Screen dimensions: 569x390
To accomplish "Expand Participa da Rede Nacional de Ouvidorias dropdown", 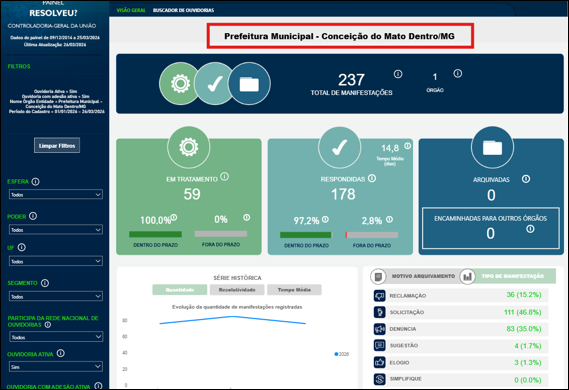I will (x=56, y=337).
